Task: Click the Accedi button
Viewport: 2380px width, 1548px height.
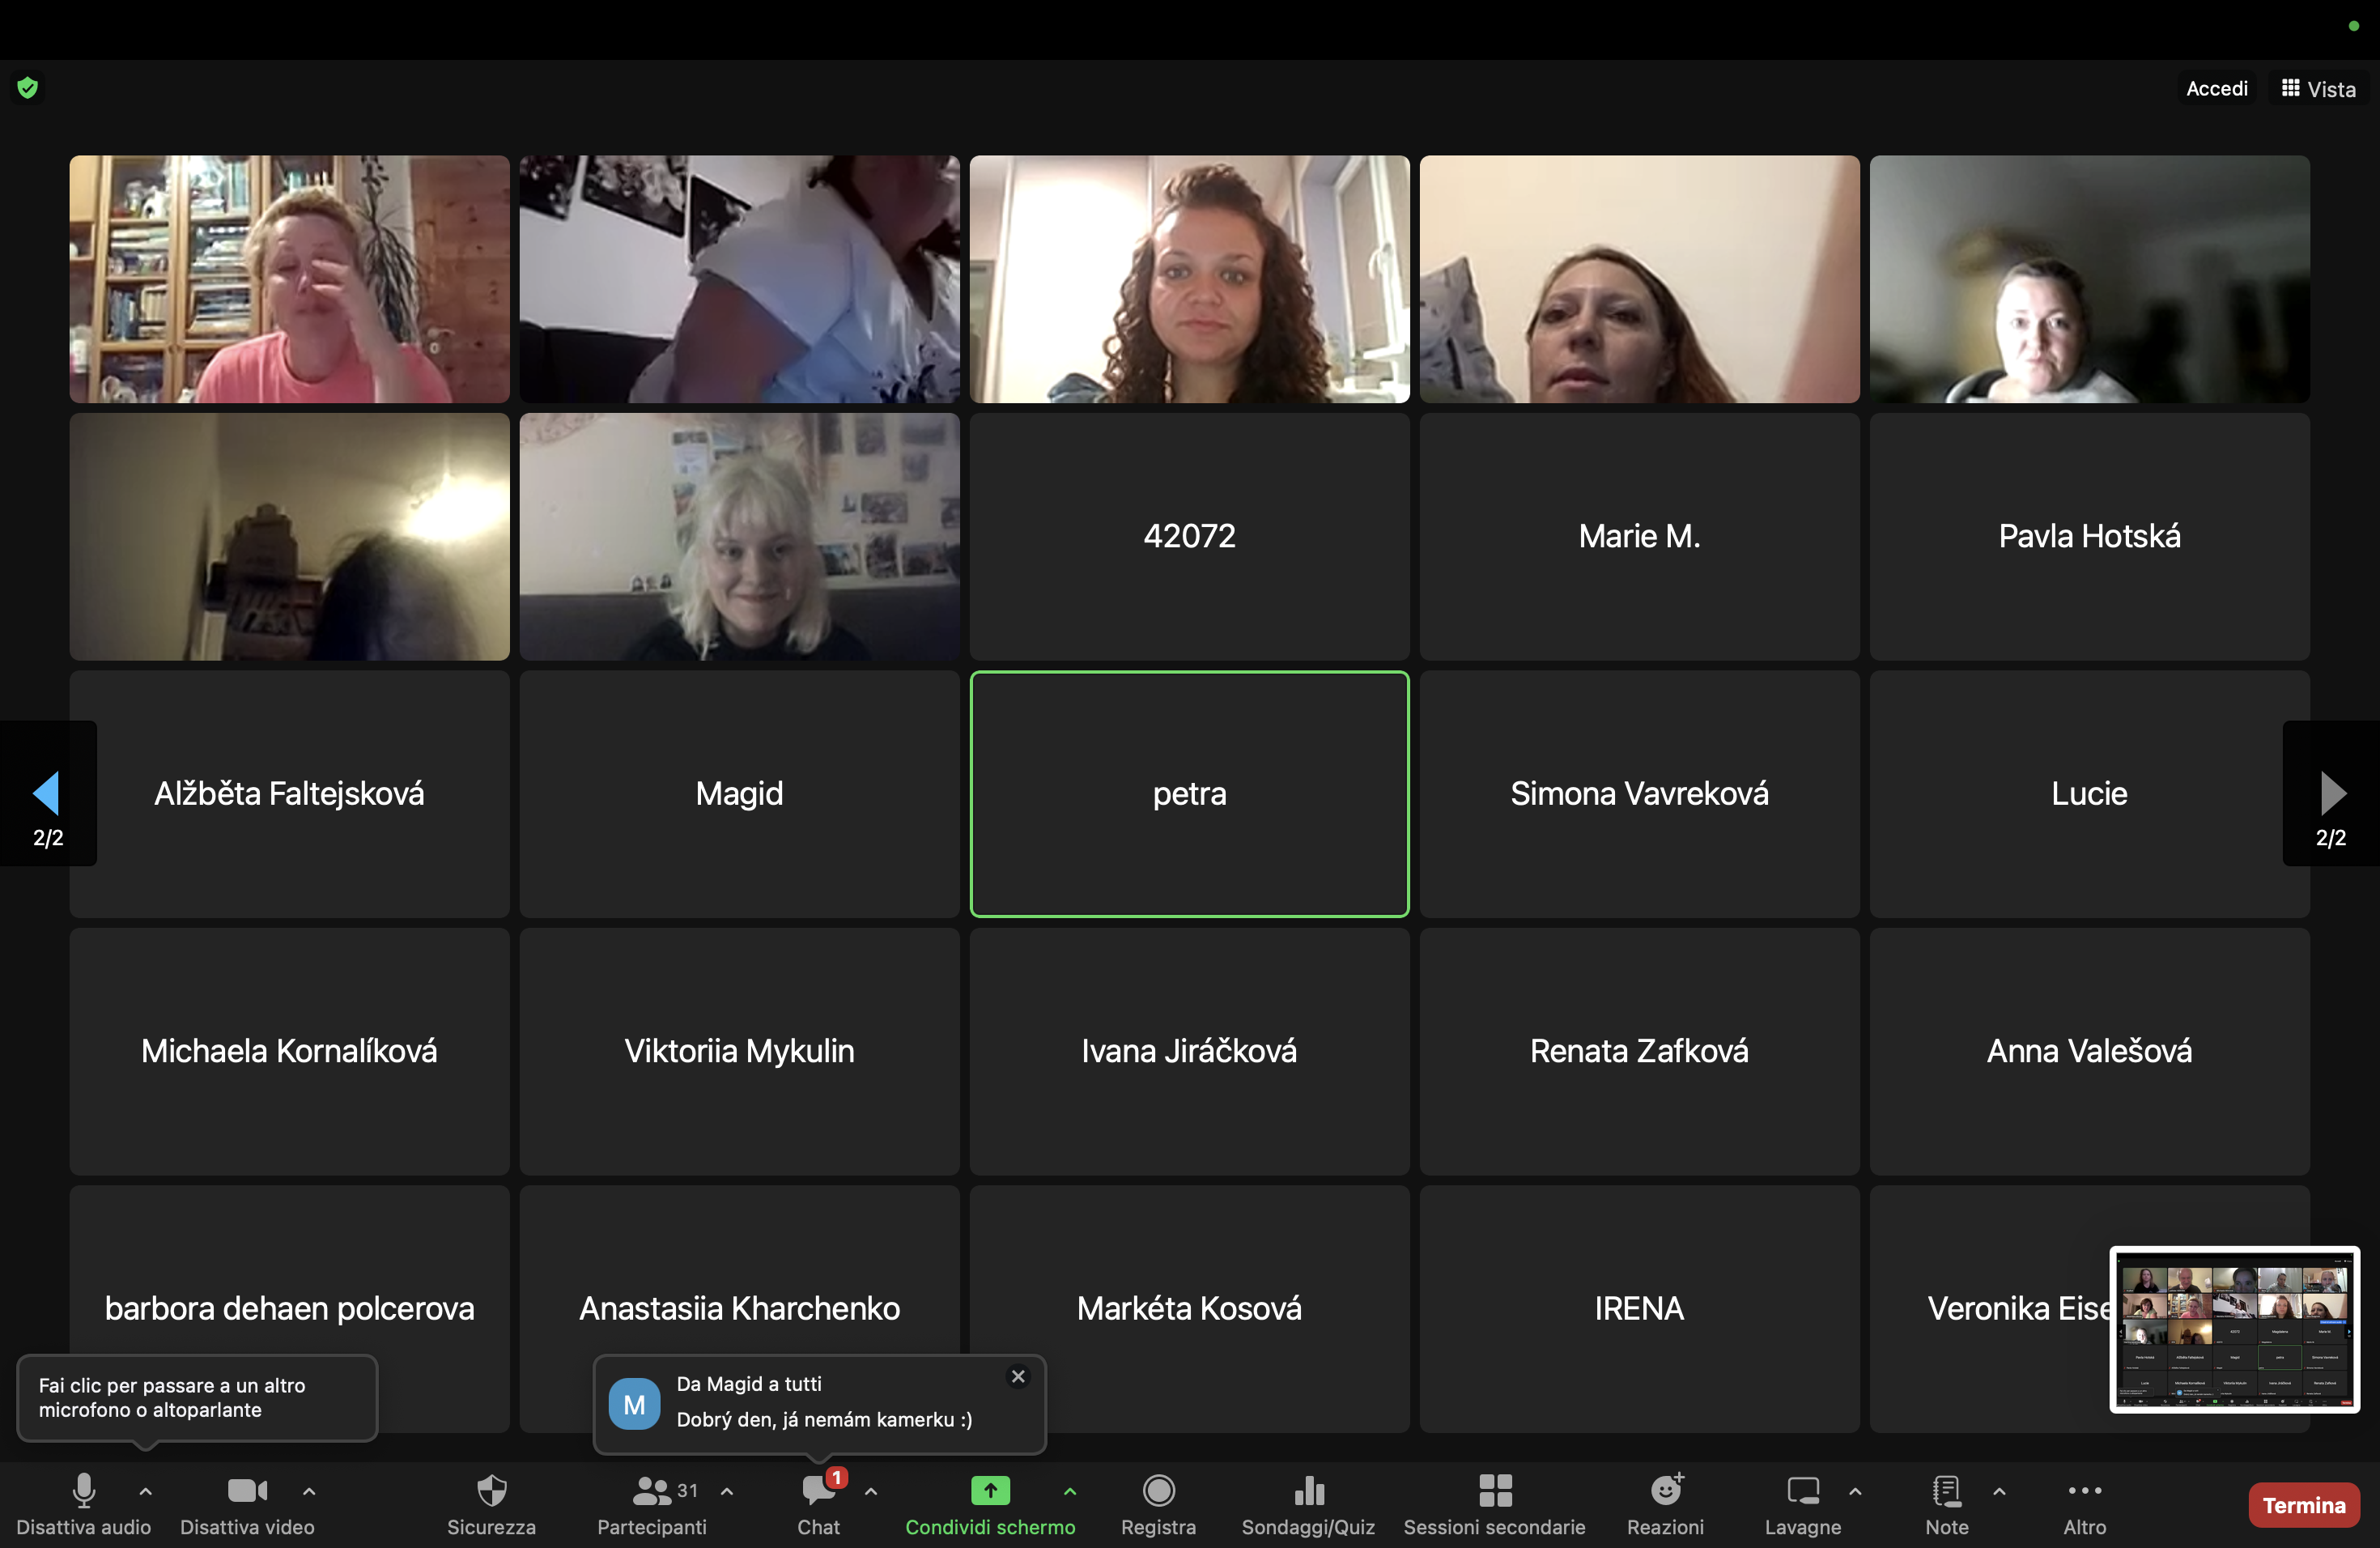Action: coord(2216,88)
